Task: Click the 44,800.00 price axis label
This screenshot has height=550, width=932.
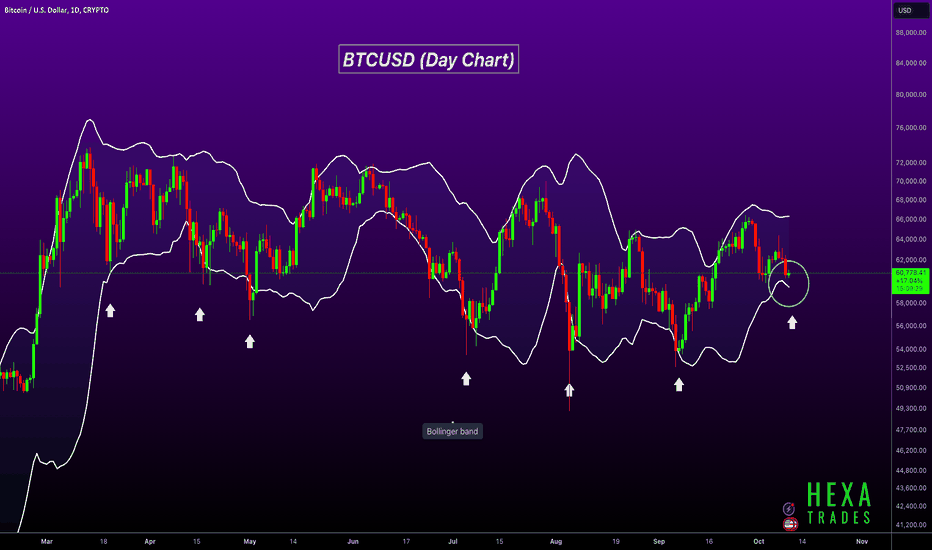Action: [x=911, y=470]
